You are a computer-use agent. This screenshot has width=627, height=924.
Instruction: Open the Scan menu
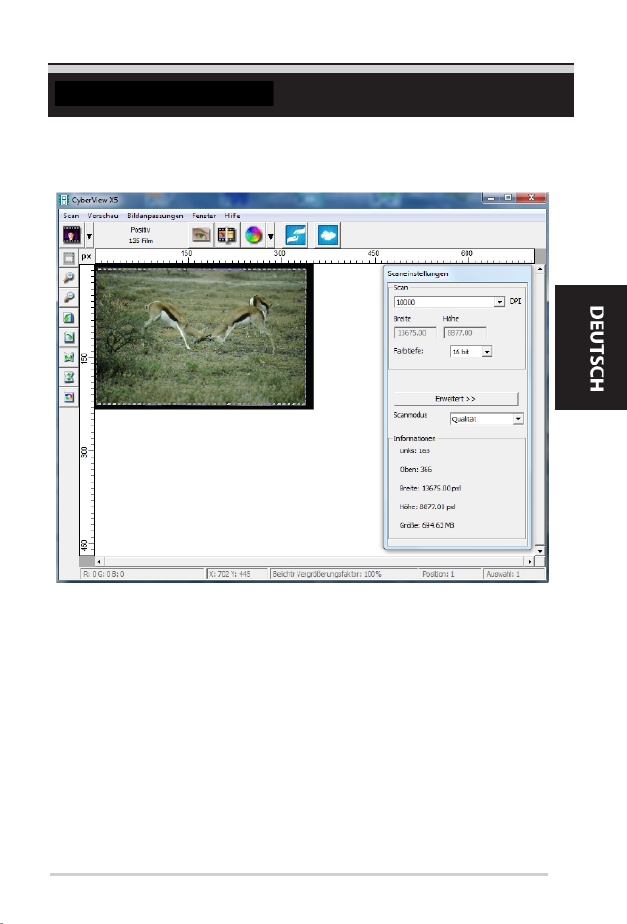click(x=71, y=216)
